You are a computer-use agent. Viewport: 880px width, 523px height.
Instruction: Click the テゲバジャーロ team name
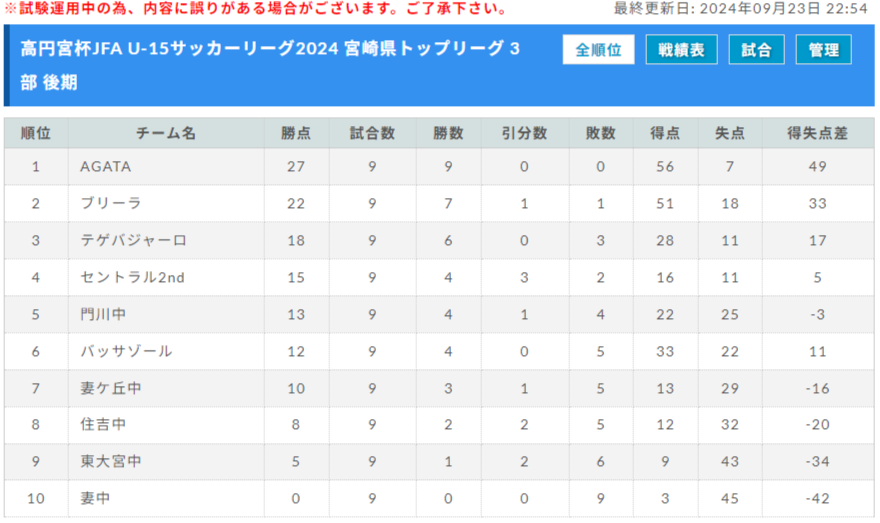click(x=133, y=240)
